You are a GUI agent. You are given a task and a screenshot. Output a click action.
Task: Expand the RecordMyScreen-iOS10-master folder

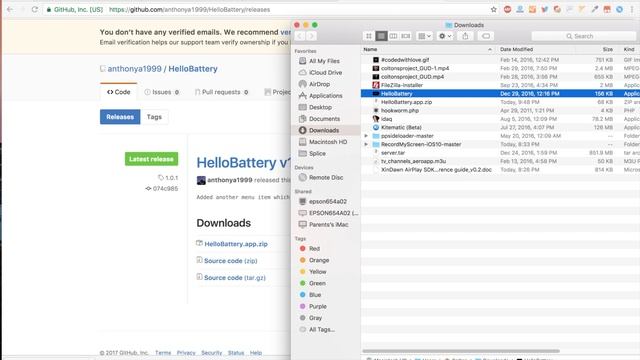(366, 144)
